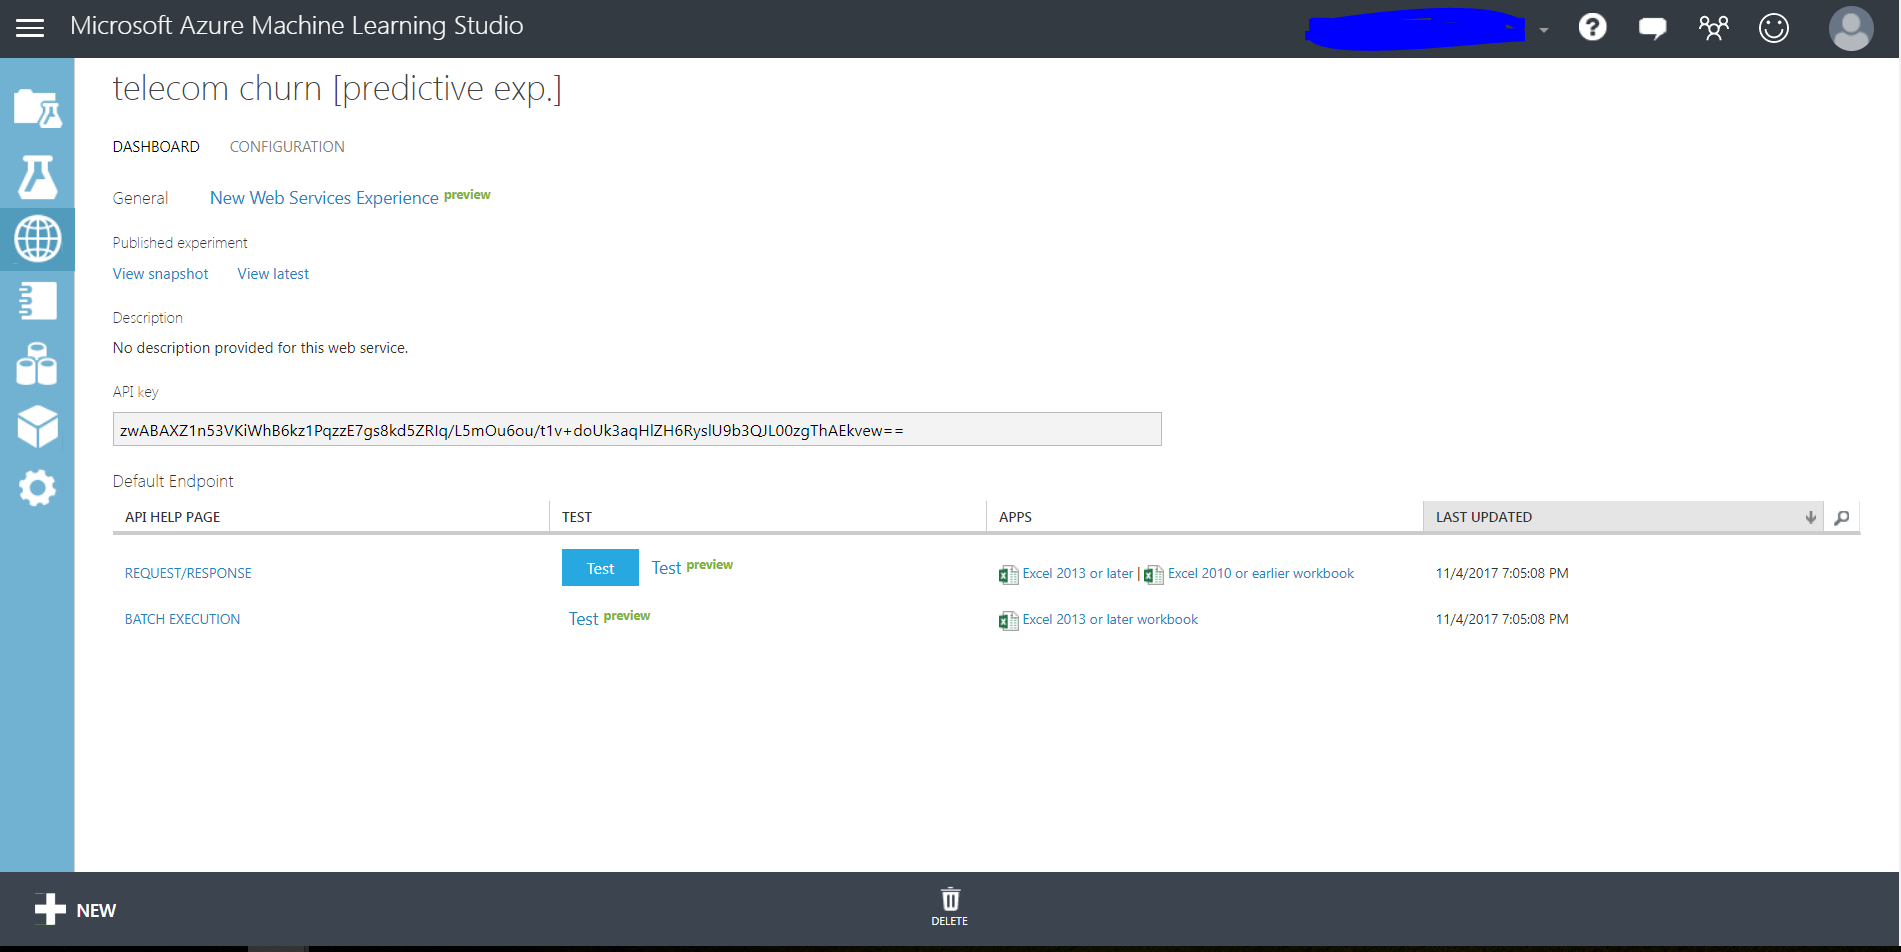
Task: Click the APPS column header
Action: click(x=1015, y=517)
